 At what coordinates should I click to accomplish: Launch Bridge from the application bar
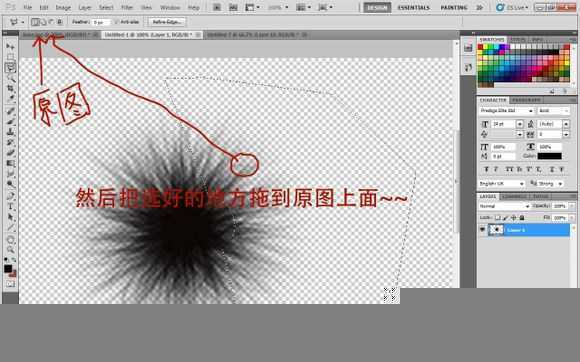tap(217, 7)
